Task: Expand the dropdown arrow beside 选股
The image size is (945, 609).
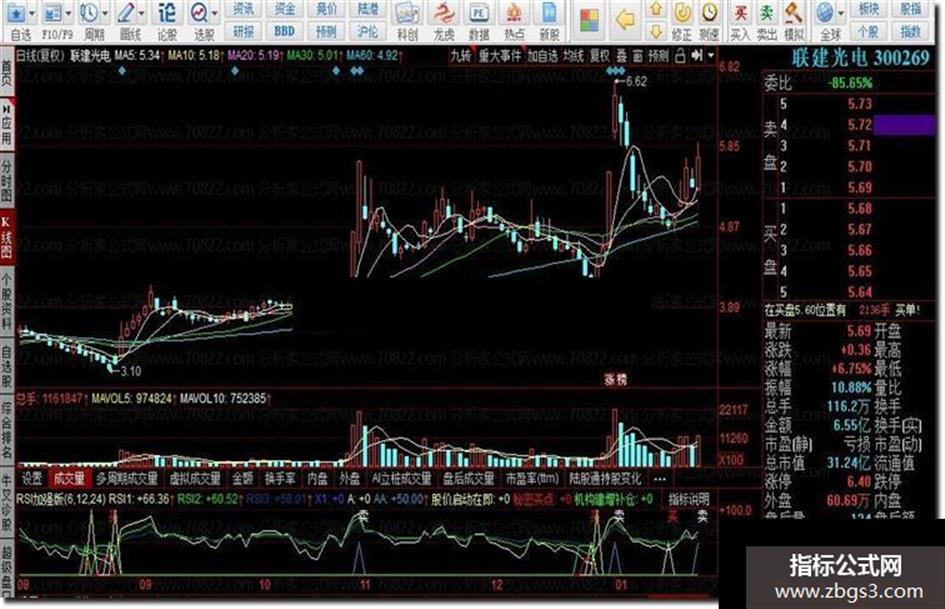Action: [x=215, y=13]
